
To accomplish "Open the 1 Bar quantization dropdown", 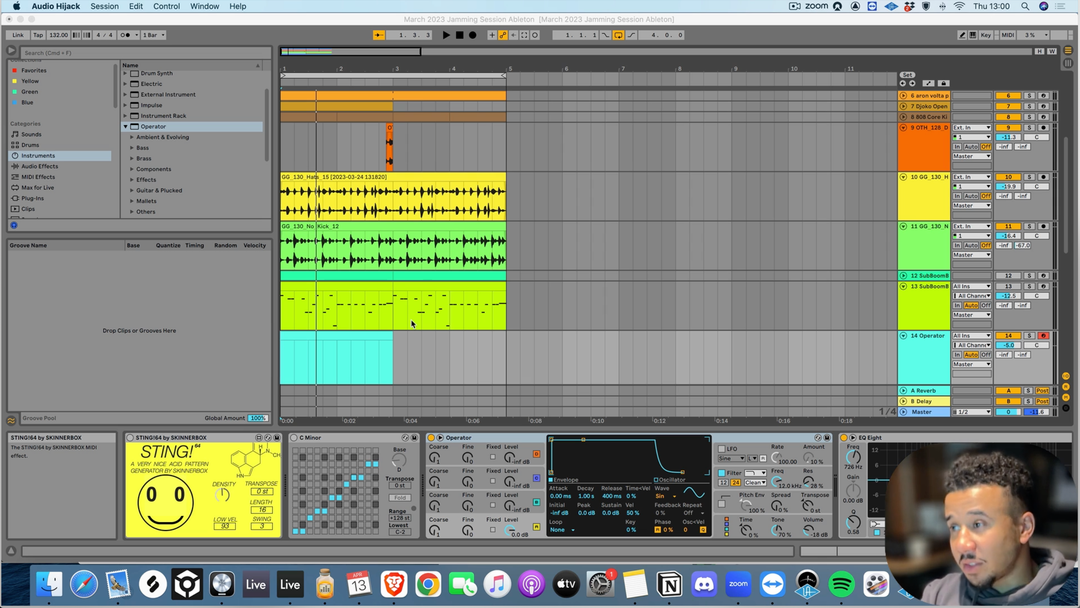I will point(154,35).
